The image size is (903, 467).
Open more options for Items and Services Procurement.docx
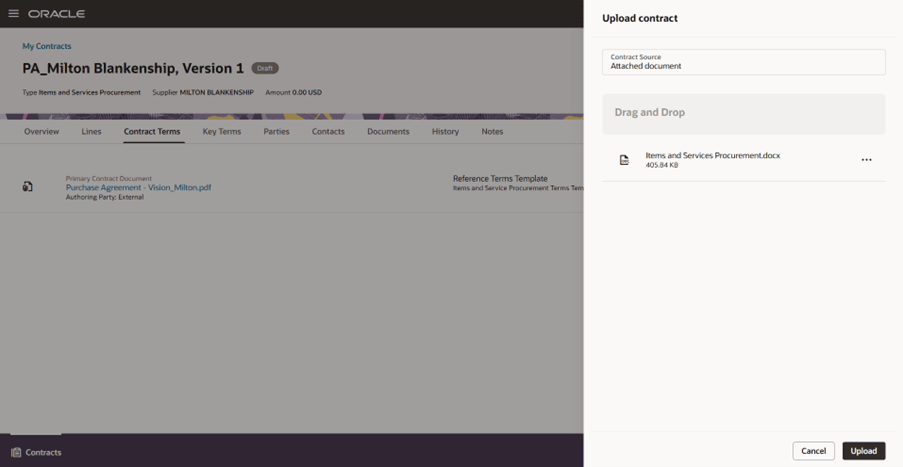[x=866, y=160]
